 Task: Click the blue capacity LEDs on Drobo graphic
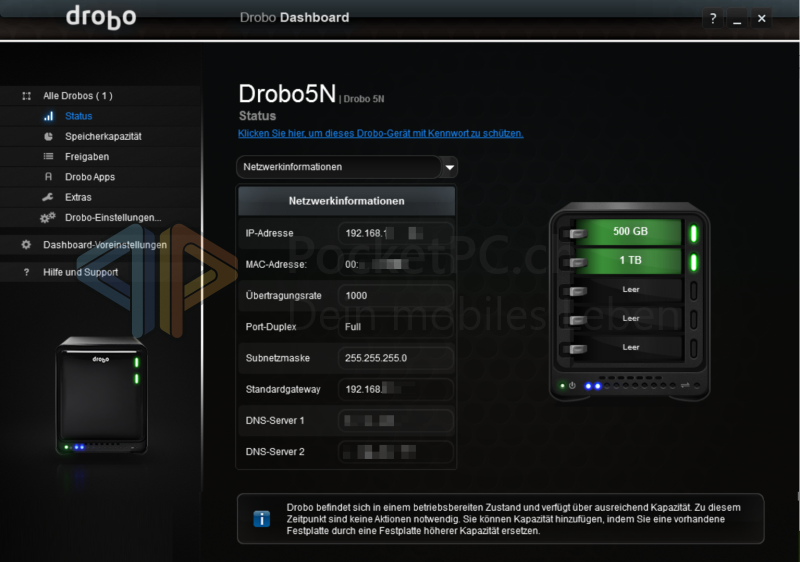tap(592, 386)
